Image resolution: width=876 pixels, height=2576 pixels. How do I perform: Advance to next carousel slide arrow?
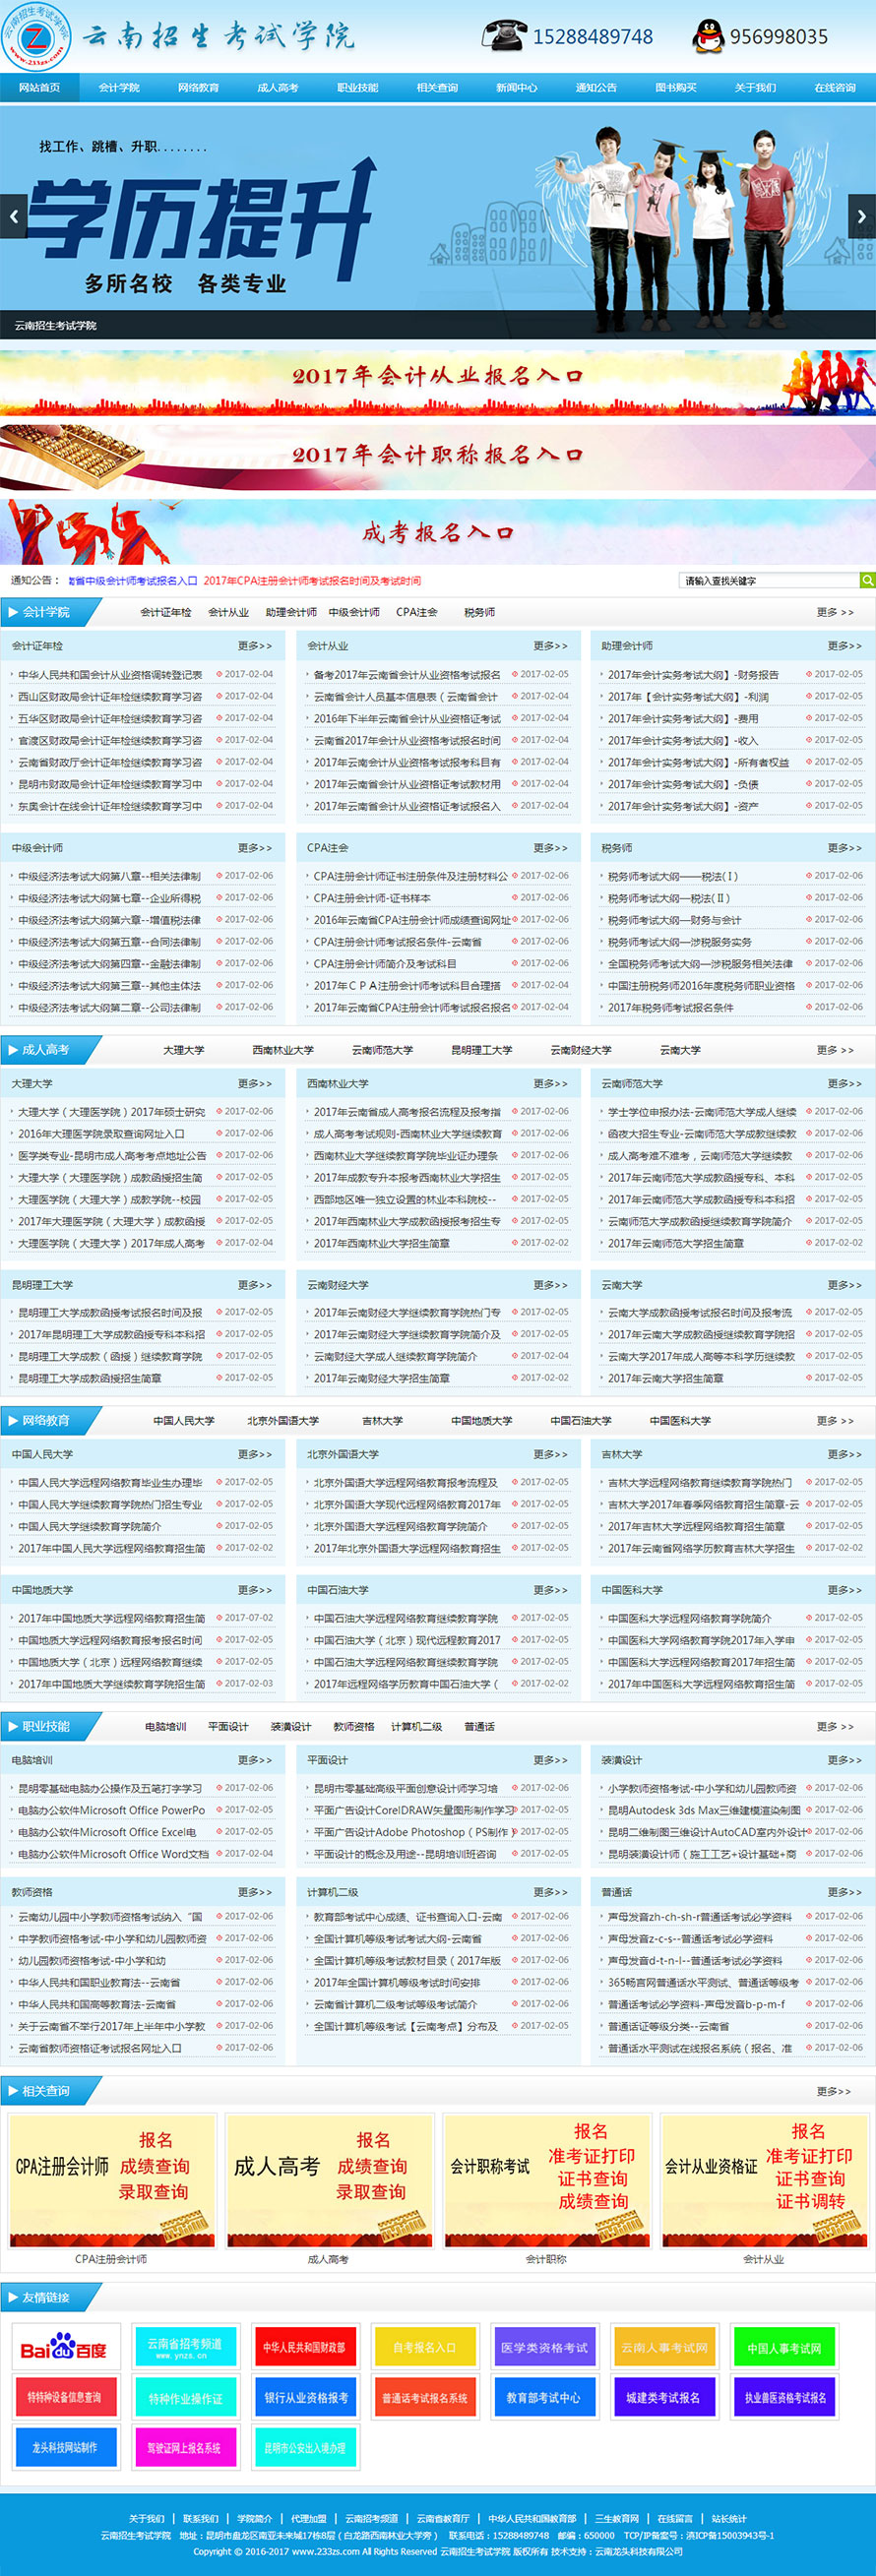click(861, 216)
